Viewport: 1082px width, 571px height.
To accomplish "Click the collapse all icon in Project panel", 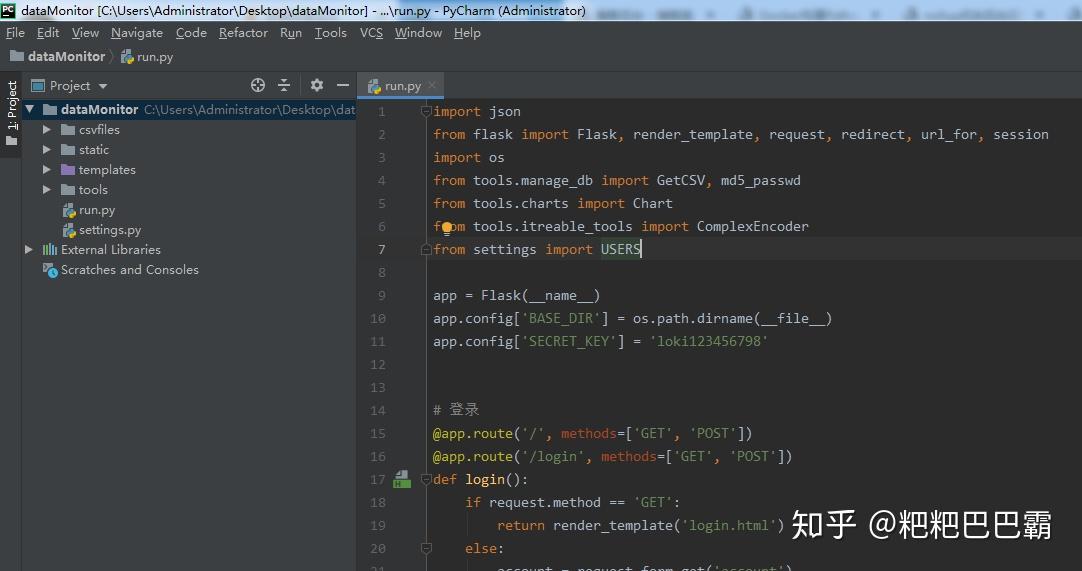I will point(284,85).
